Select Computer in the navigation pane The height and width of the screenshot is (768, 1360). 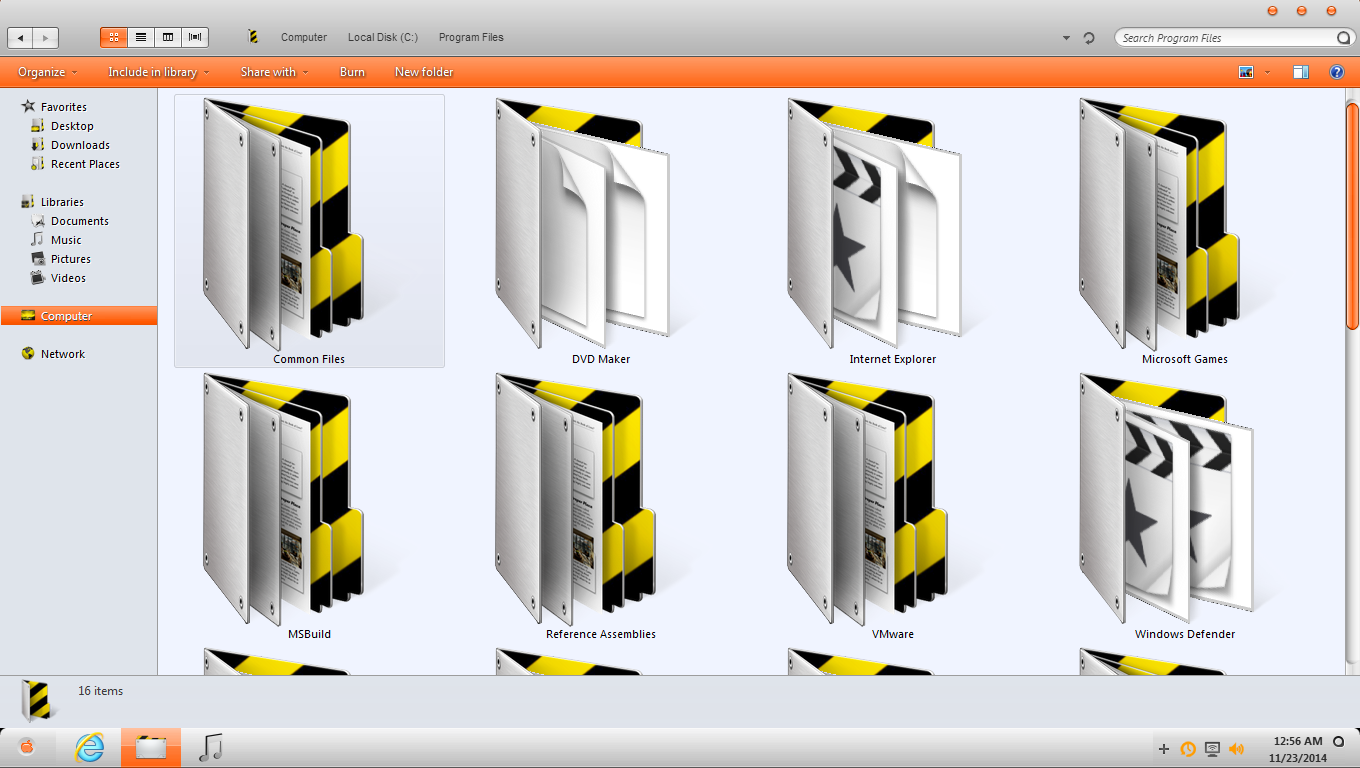pyautogui.click(x=79, y=316)
